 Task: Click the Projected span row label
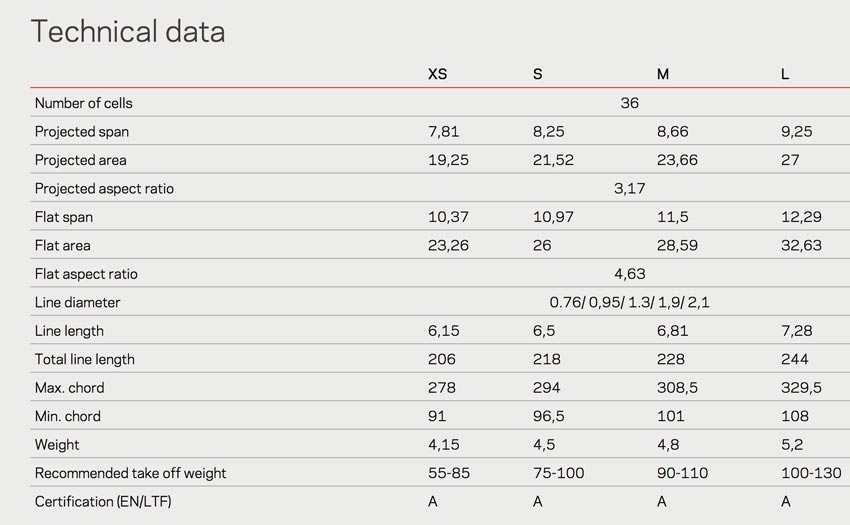click(x=82, y=132)
